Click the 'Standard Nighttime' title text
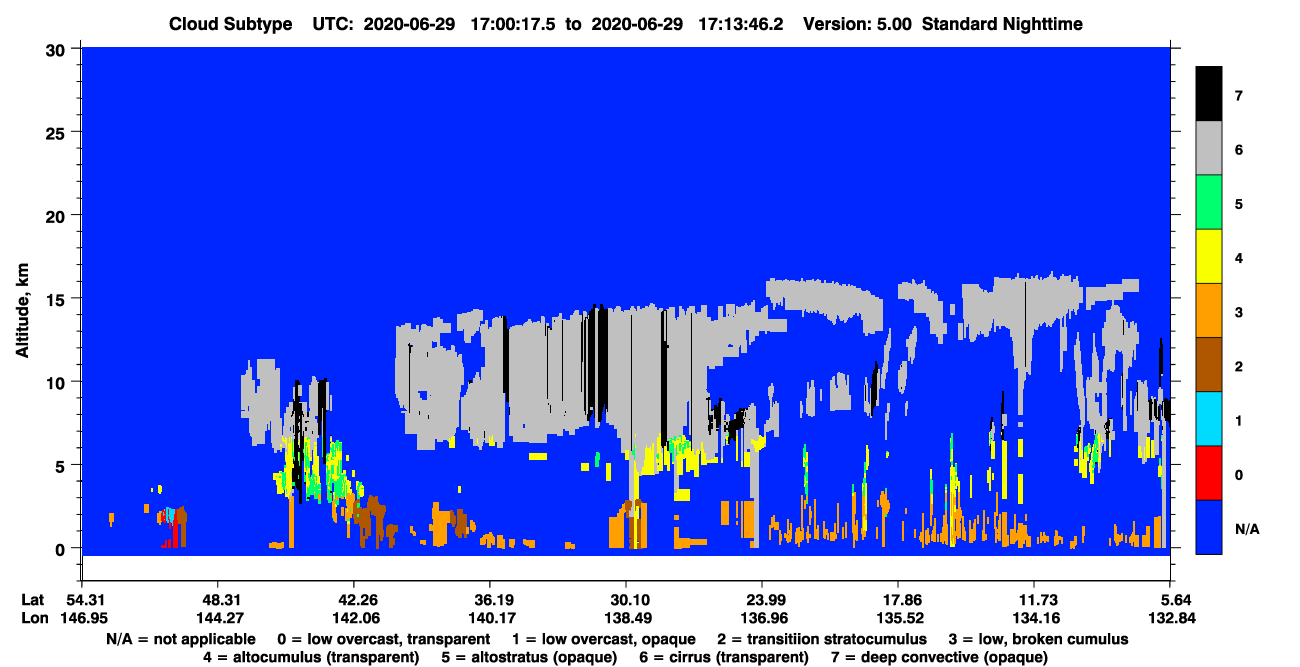 coord(1001,24)
